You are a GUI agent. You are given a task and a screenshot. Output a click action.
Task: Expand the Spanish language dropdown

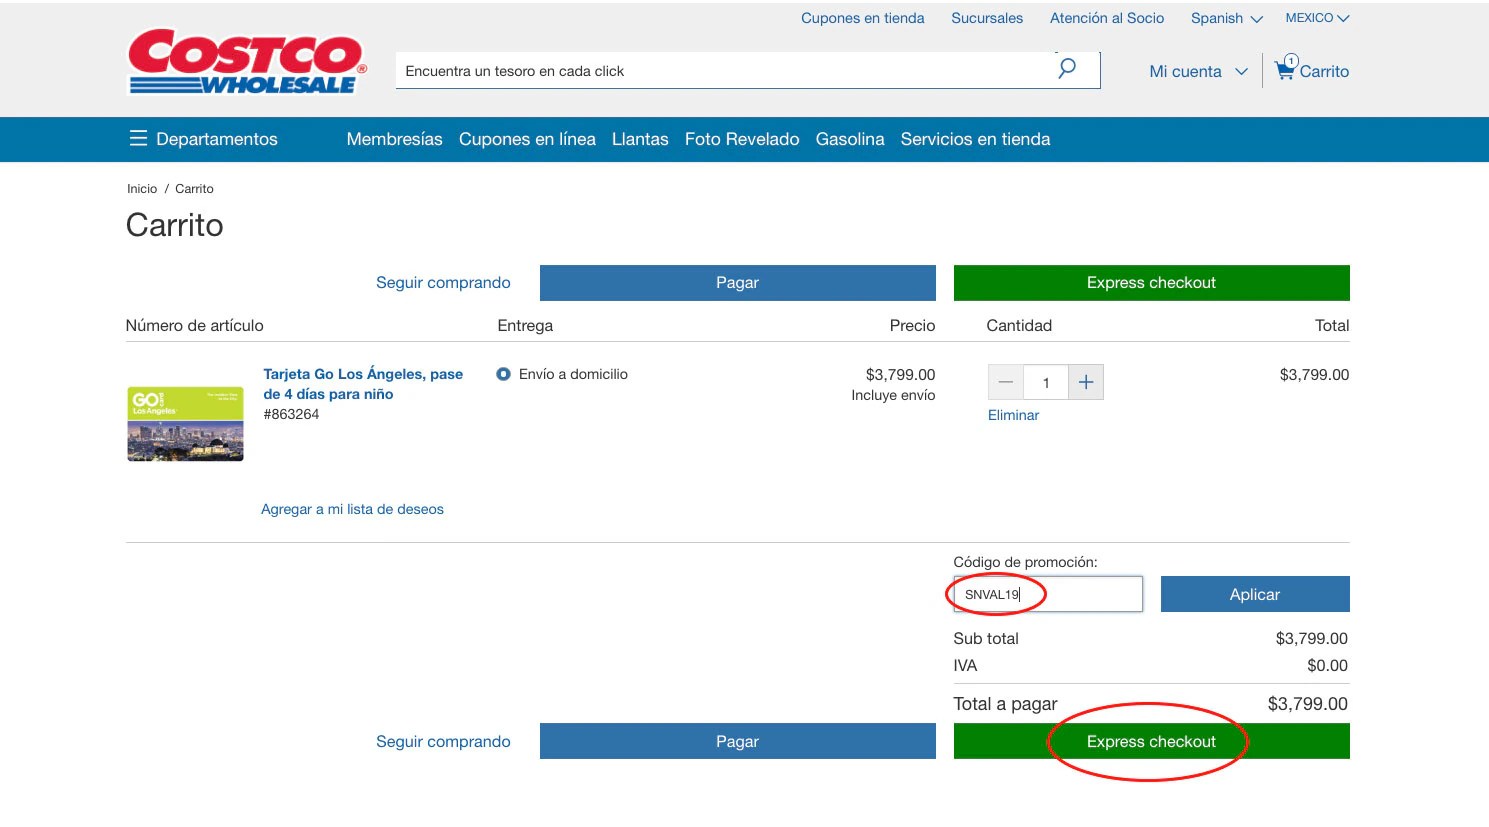[x=1227, y=18]
